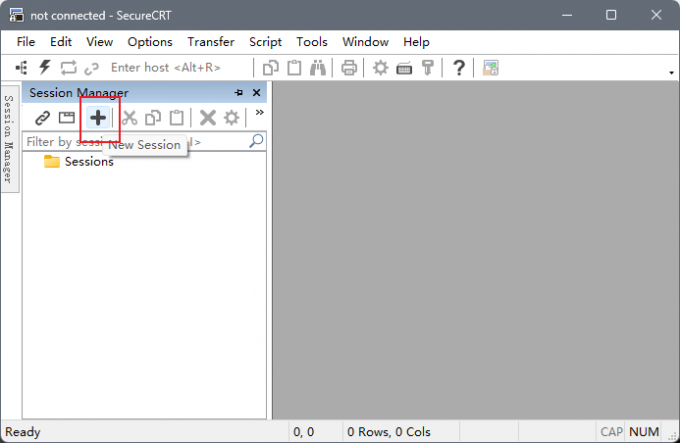The width and height of the screenshot is (680, 443).
Task: Click the Help question mark icon
Action: point(459,68)
